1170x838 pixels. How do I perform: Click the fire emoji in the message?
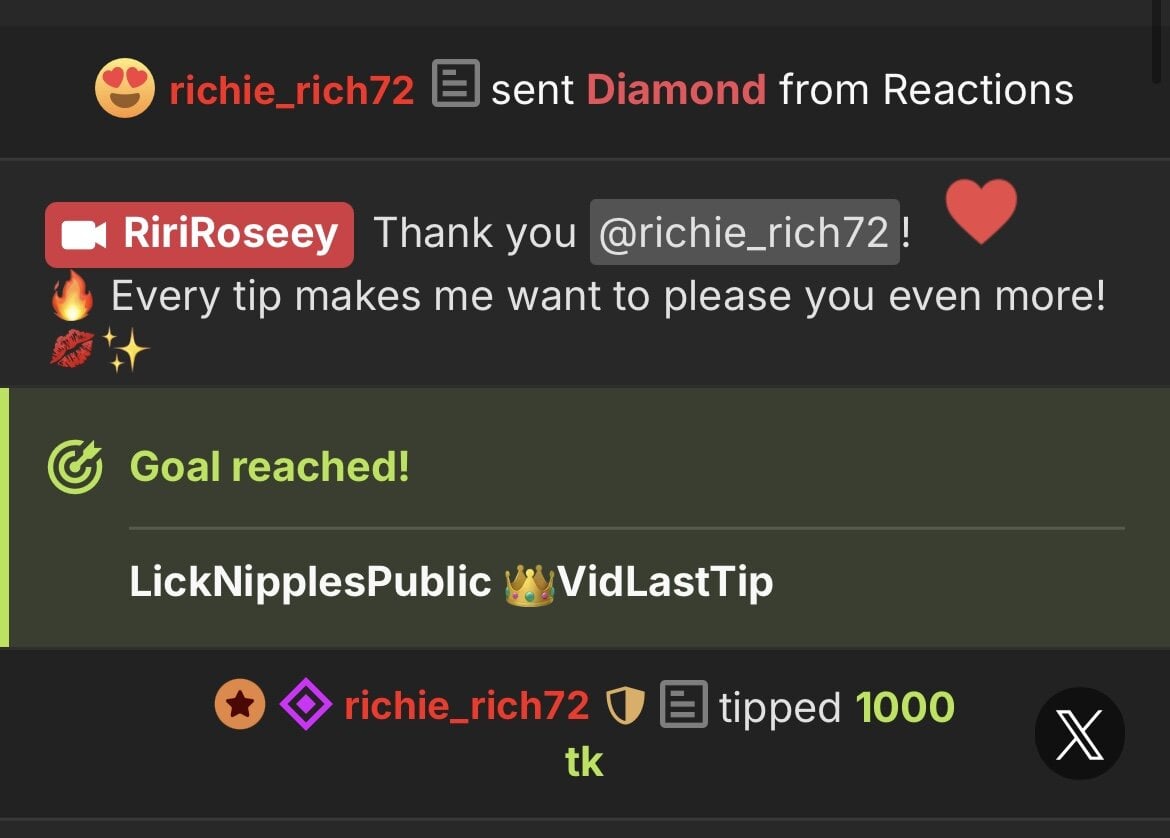click(72, 296)
